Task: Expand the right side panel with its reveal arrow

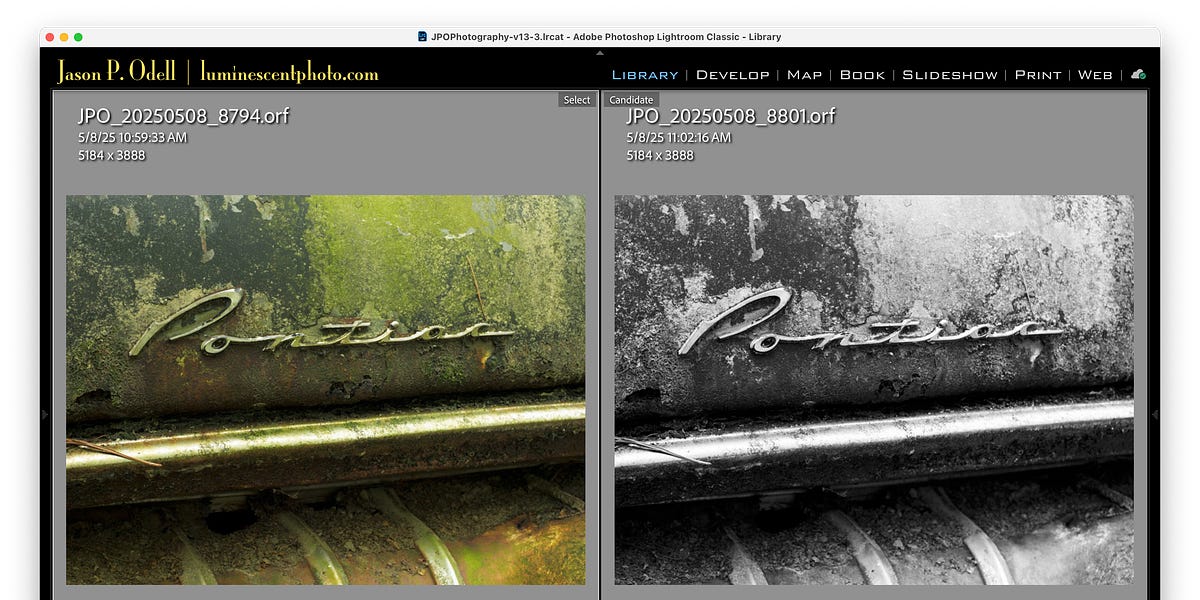Action: 1154,414
